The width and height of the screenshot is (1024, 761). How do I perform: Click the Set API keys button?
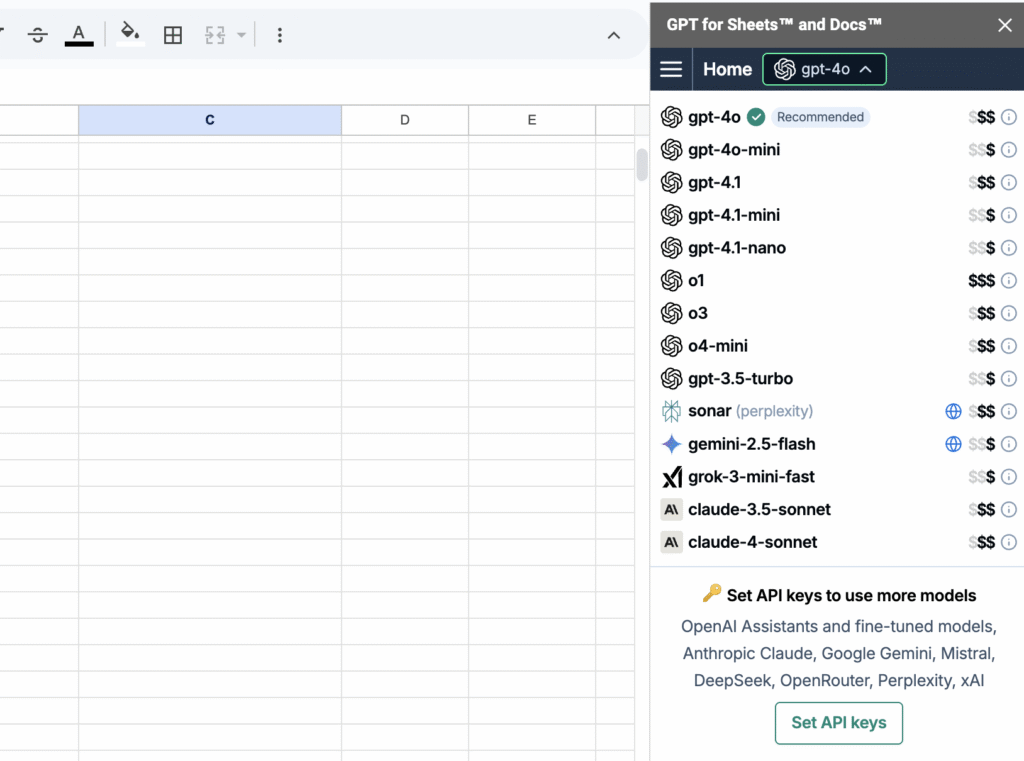click(839, 722)
